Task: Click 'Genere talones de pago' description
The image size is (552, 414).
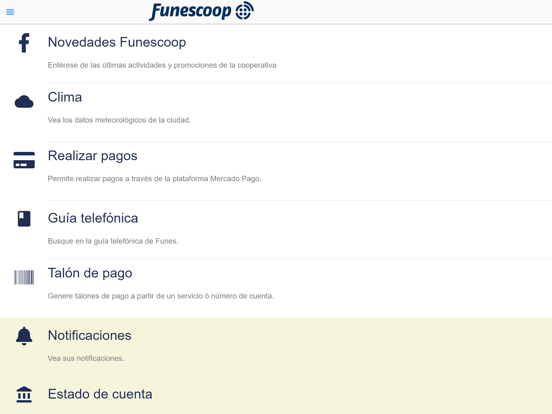Action: coord(161,296)
